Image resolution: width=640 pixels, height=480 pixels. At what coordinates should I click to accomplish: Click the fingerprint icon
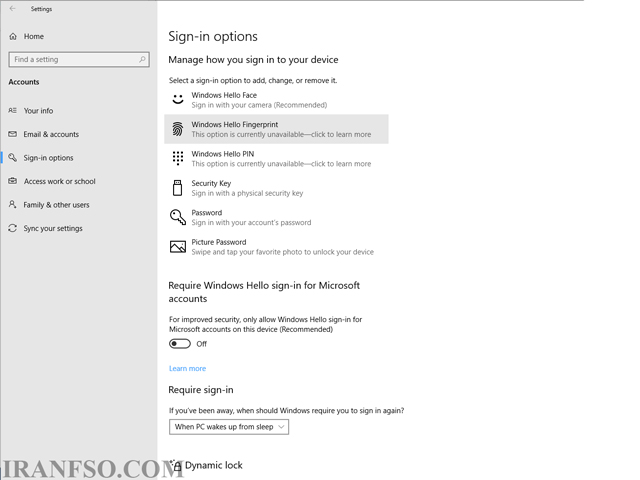[178, 129]
